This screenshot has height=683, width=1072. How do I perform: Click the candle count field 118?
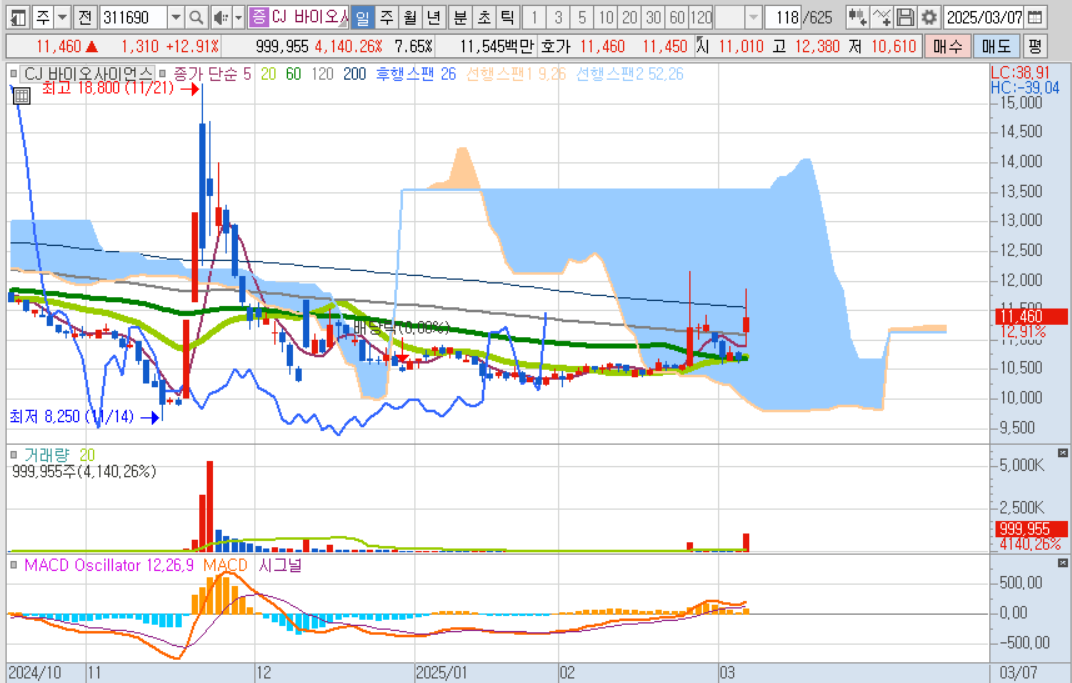click(x=783, y=17)
